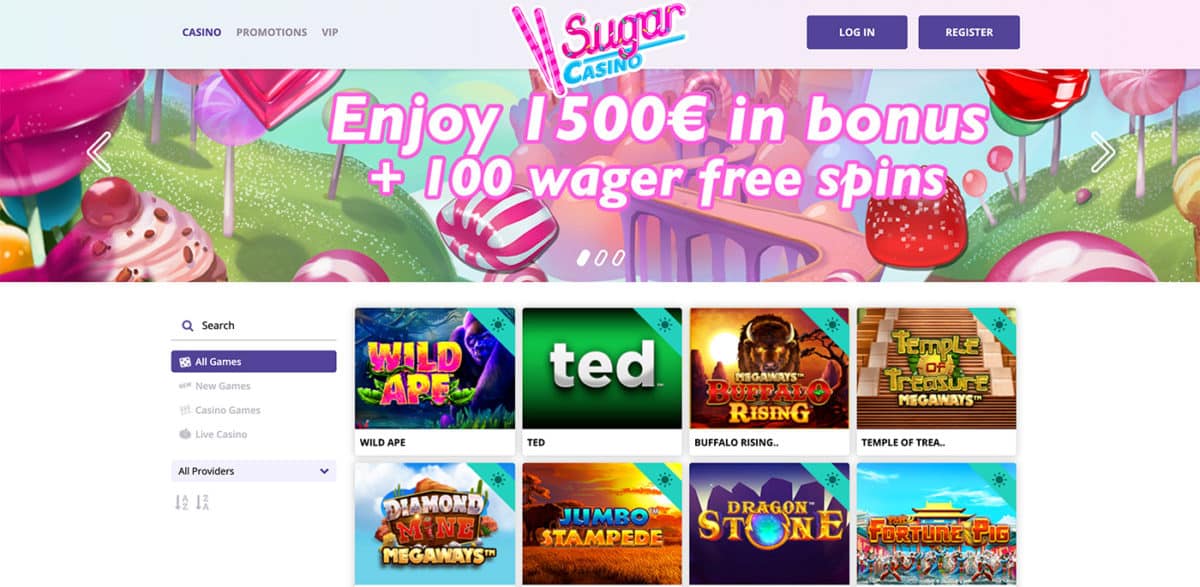1200x587 pixels.
Task: Select the third banner slide indicator
Action: 618,257
